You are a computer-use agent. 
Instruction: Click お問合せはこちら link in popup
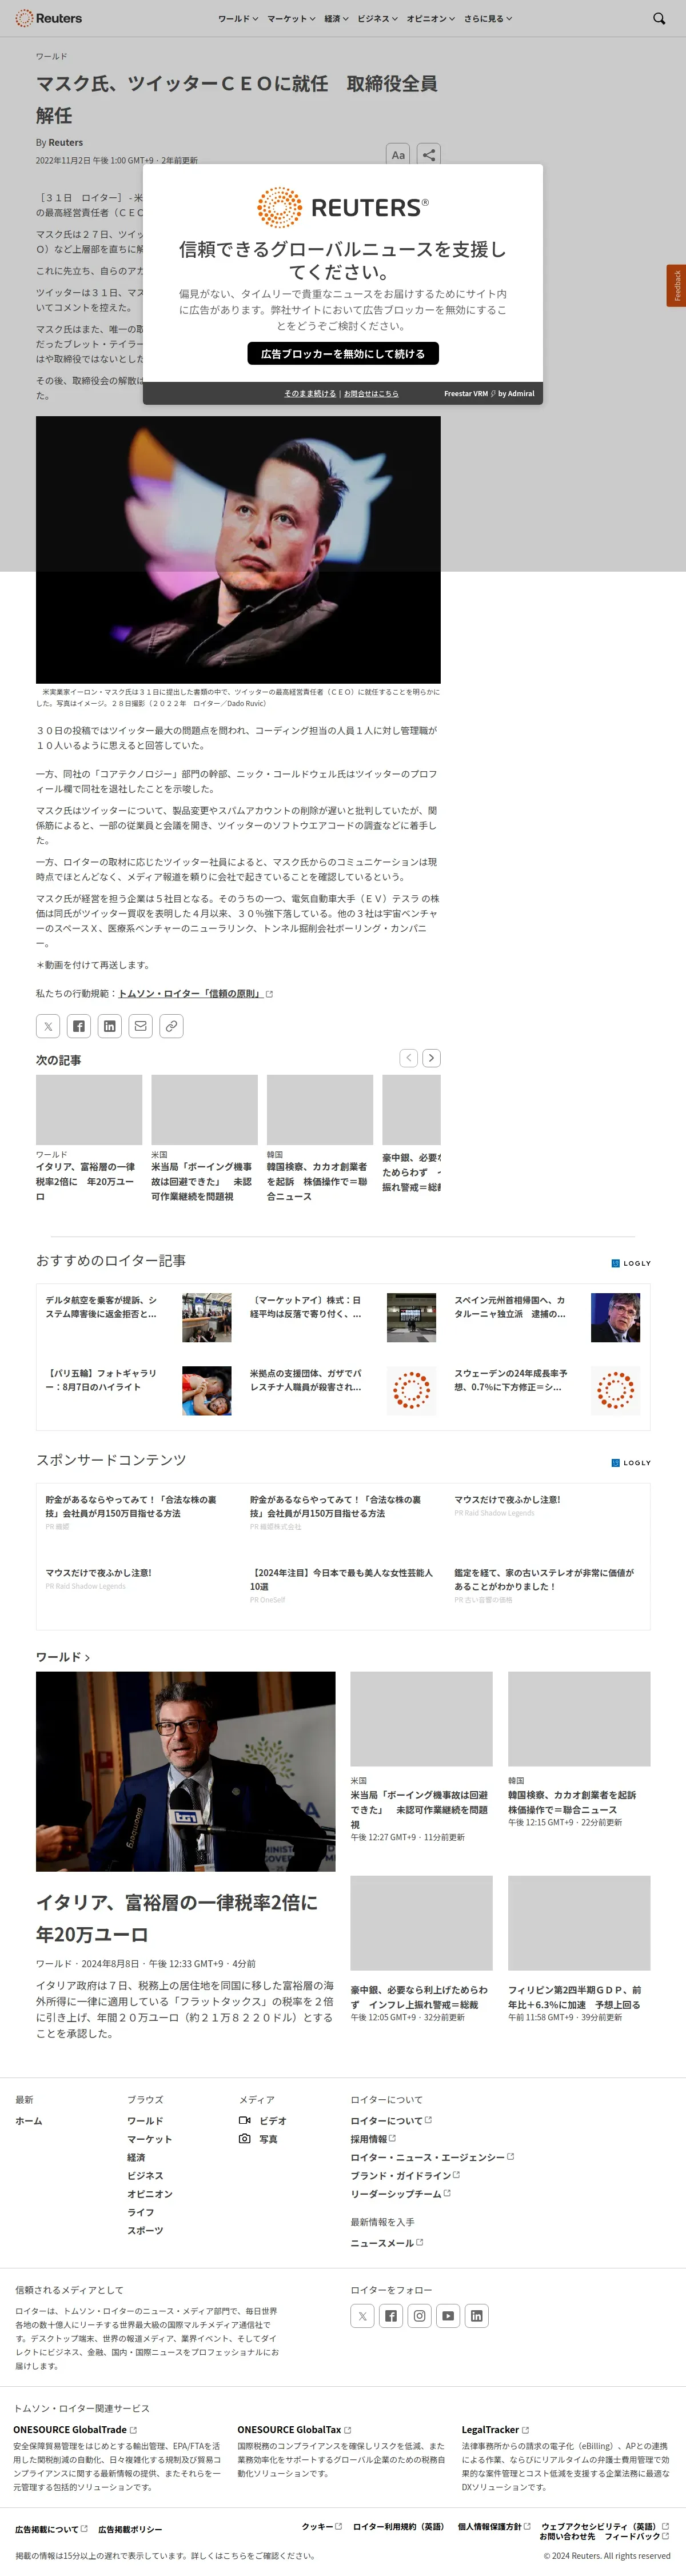coord(371,394)
